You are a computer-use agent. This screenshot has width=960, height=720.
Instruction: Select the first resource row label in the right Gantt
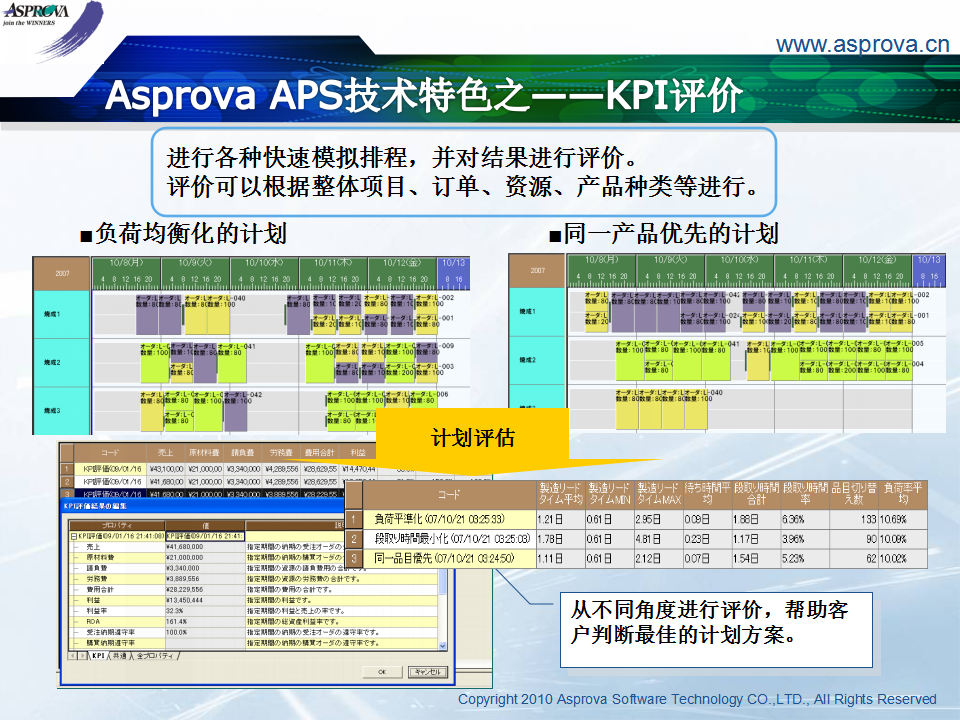(537, 311)
